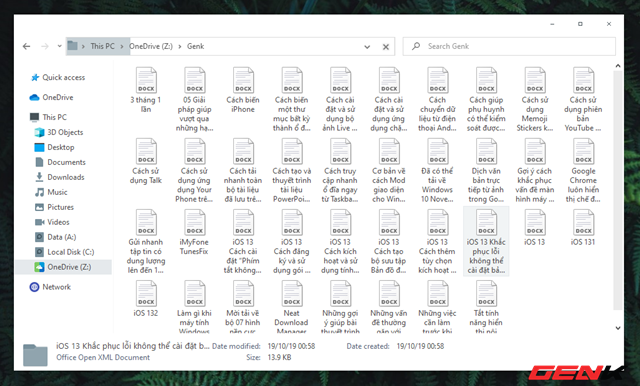This screenshot has width=640, height=386.
Task: Select 'iOS 13 Cách đăng ký' file
Action: tap(291, 242)
